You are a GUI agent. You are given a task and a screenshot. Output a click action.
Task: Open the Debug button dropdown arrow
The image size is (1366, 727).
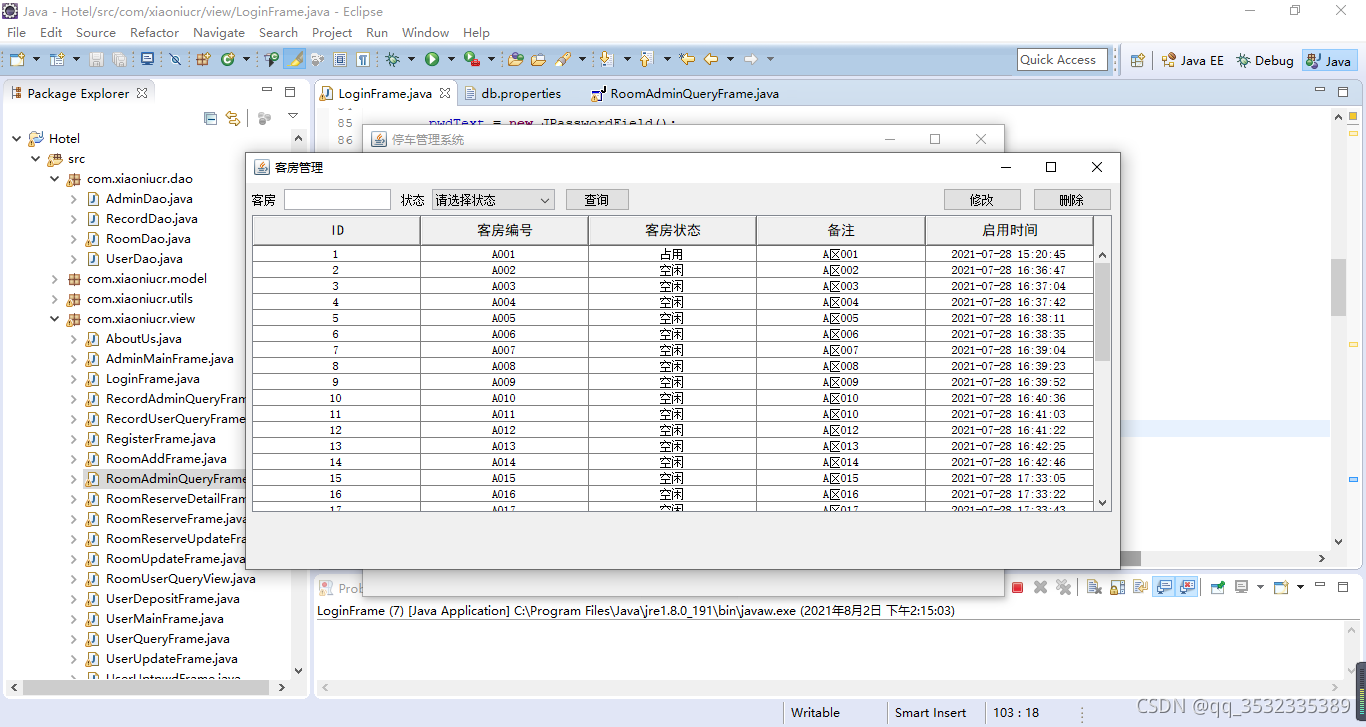click(411, 59)
